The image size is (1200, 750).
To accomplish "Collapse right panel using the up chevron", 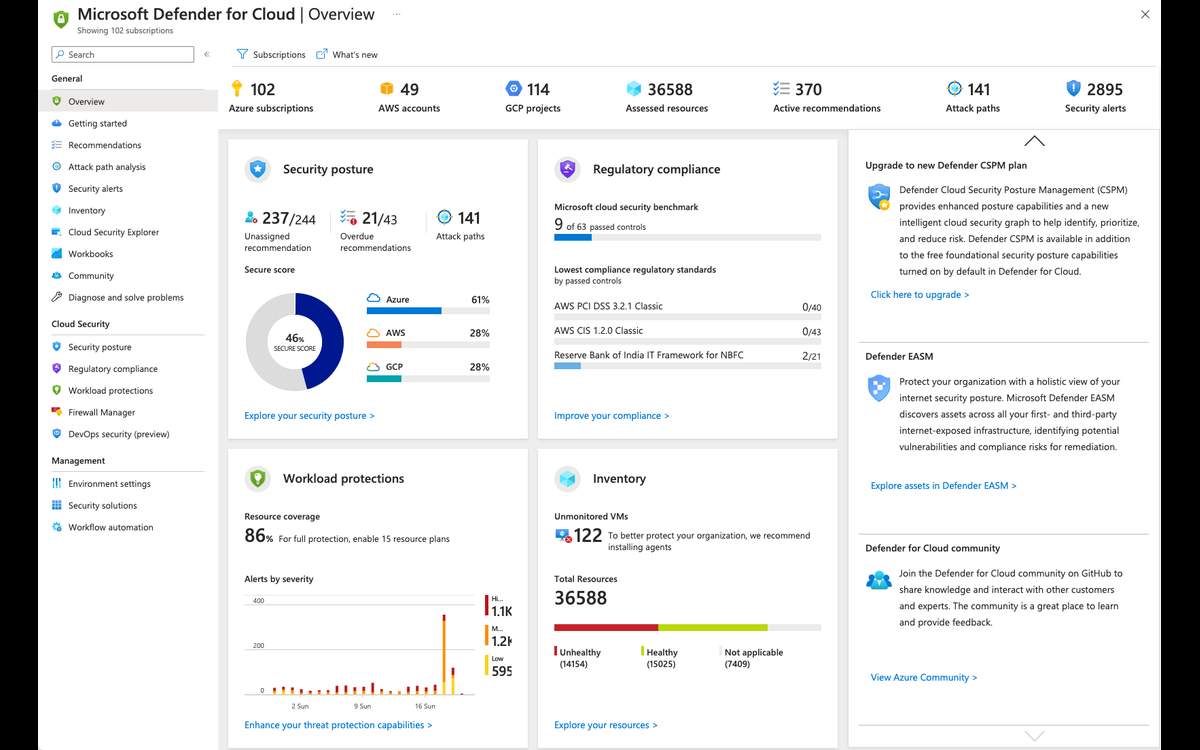I will click(x=1034, y=141).
